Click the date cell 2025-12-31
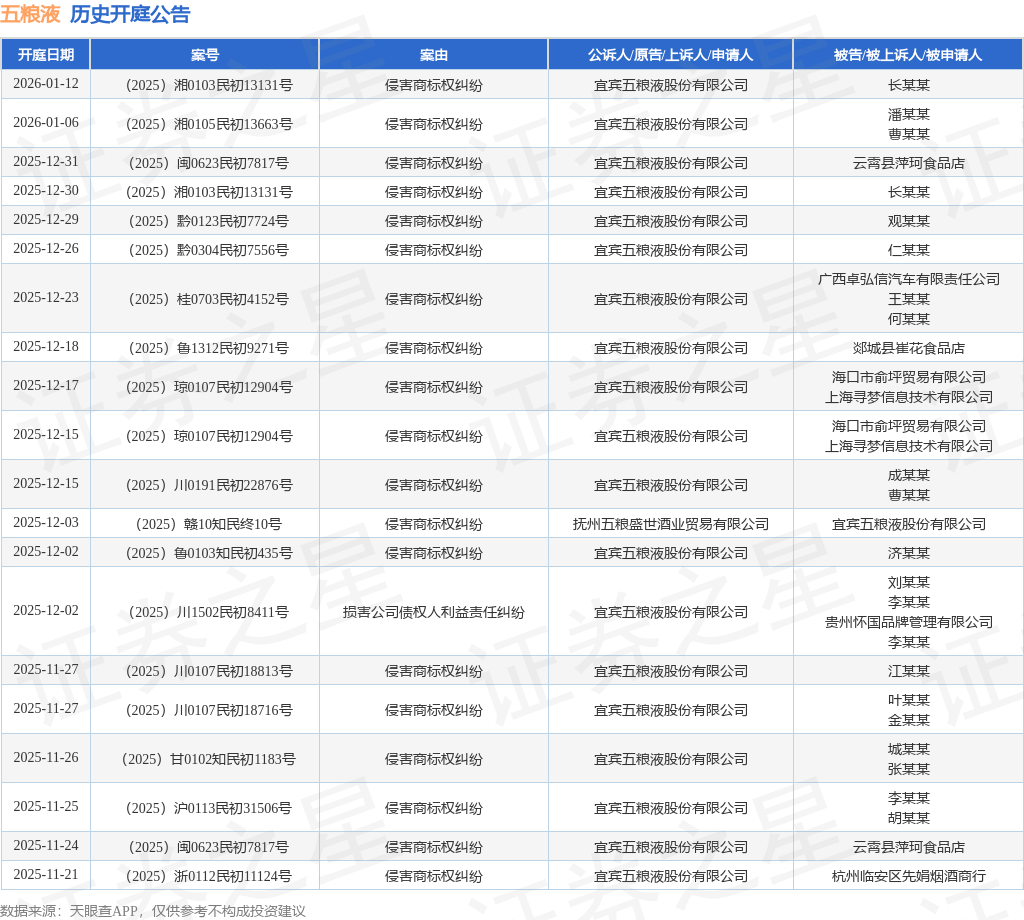The width and height of the screenshot is (1024, 920). pyautogui.click(x=46, y=161)
